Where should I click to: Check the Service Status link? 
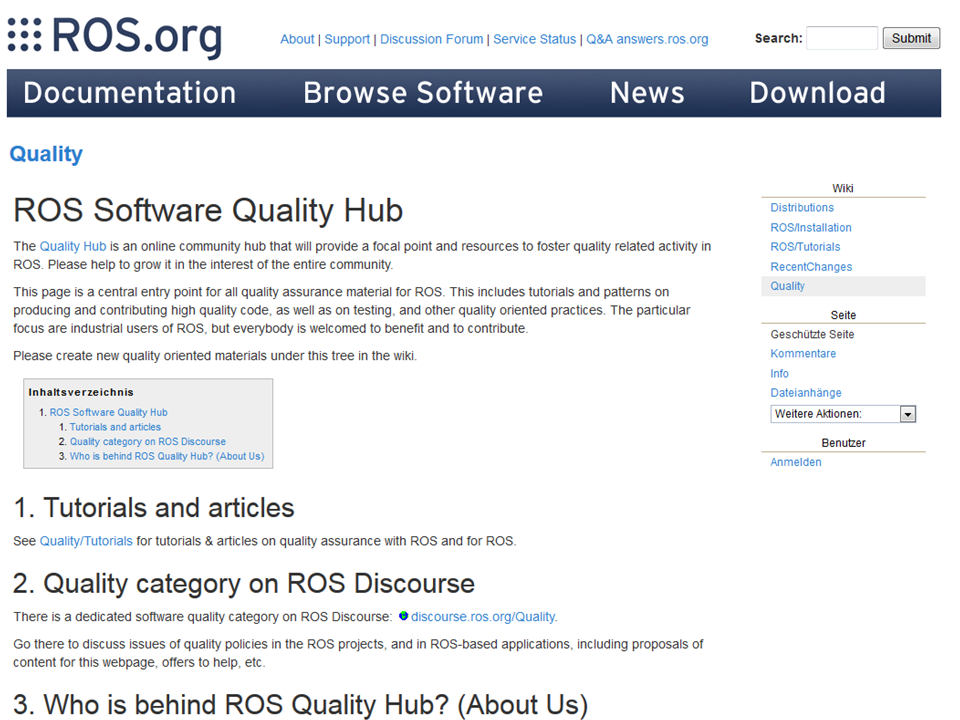534,39
